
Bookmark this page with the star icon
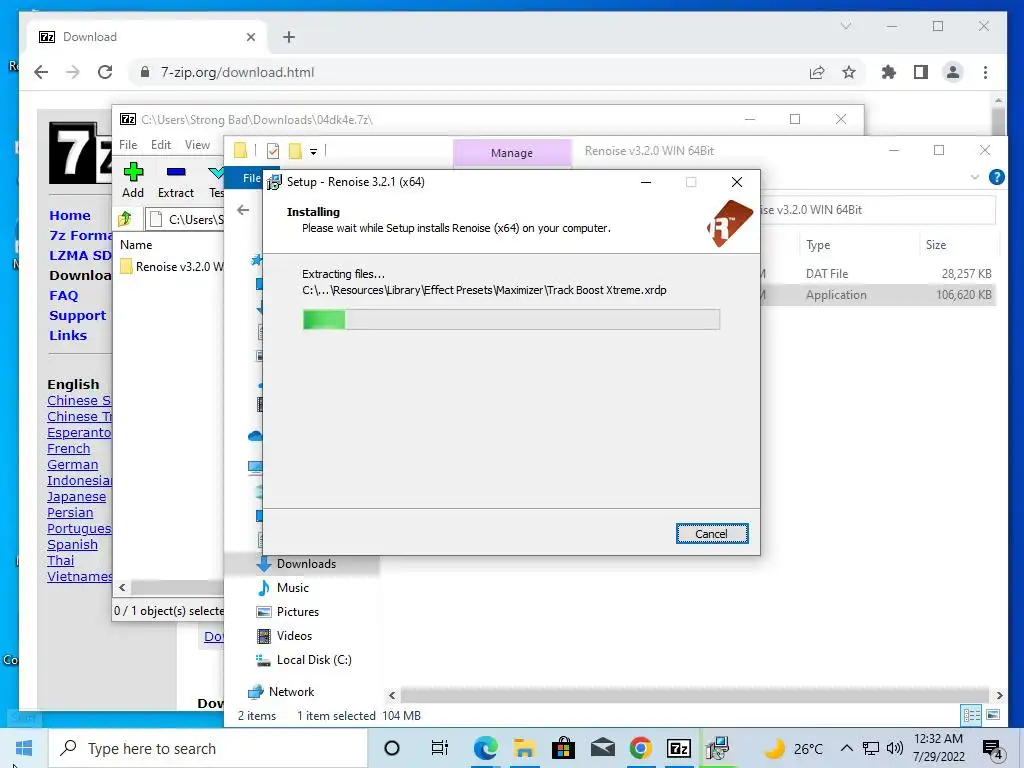[x=848, y=72]
